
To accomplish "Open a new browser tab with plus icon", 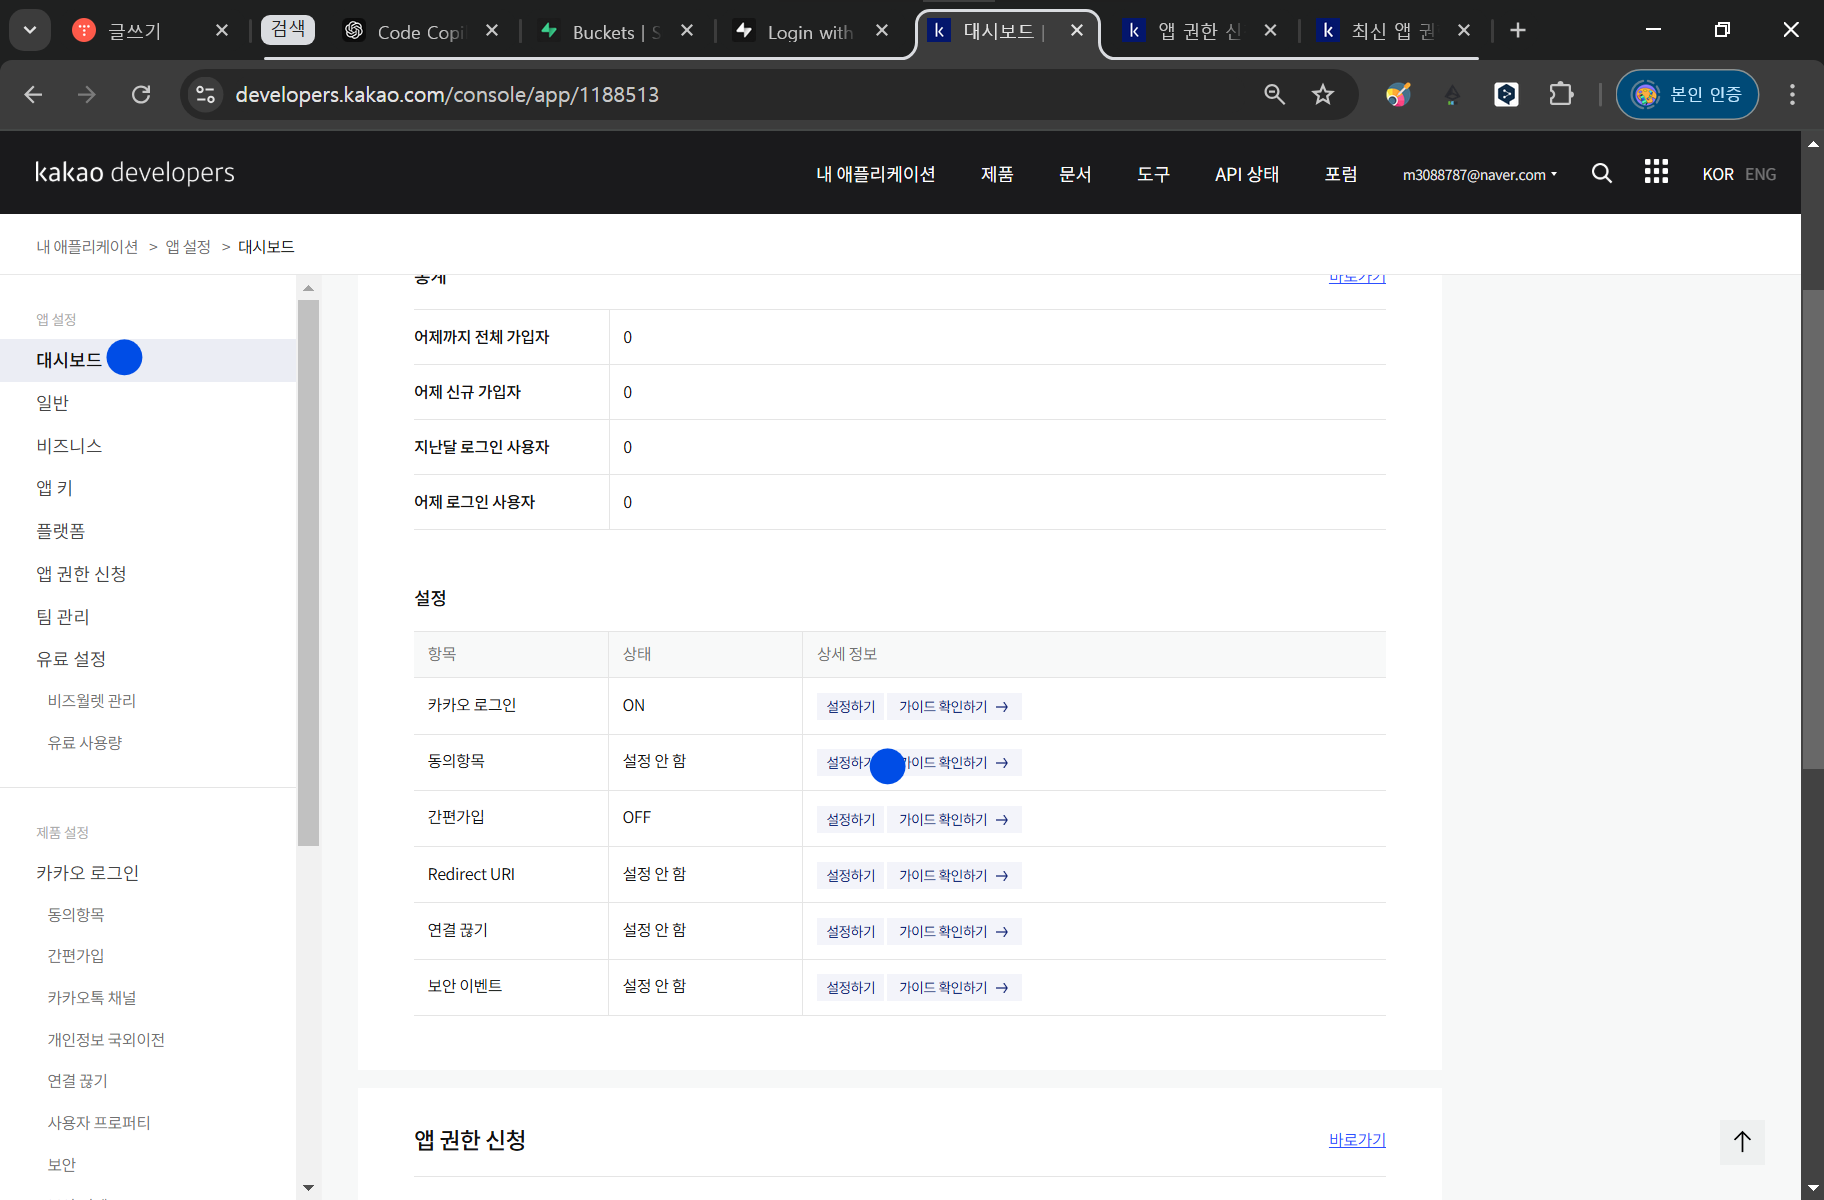I will click(x=1518, y=30).
